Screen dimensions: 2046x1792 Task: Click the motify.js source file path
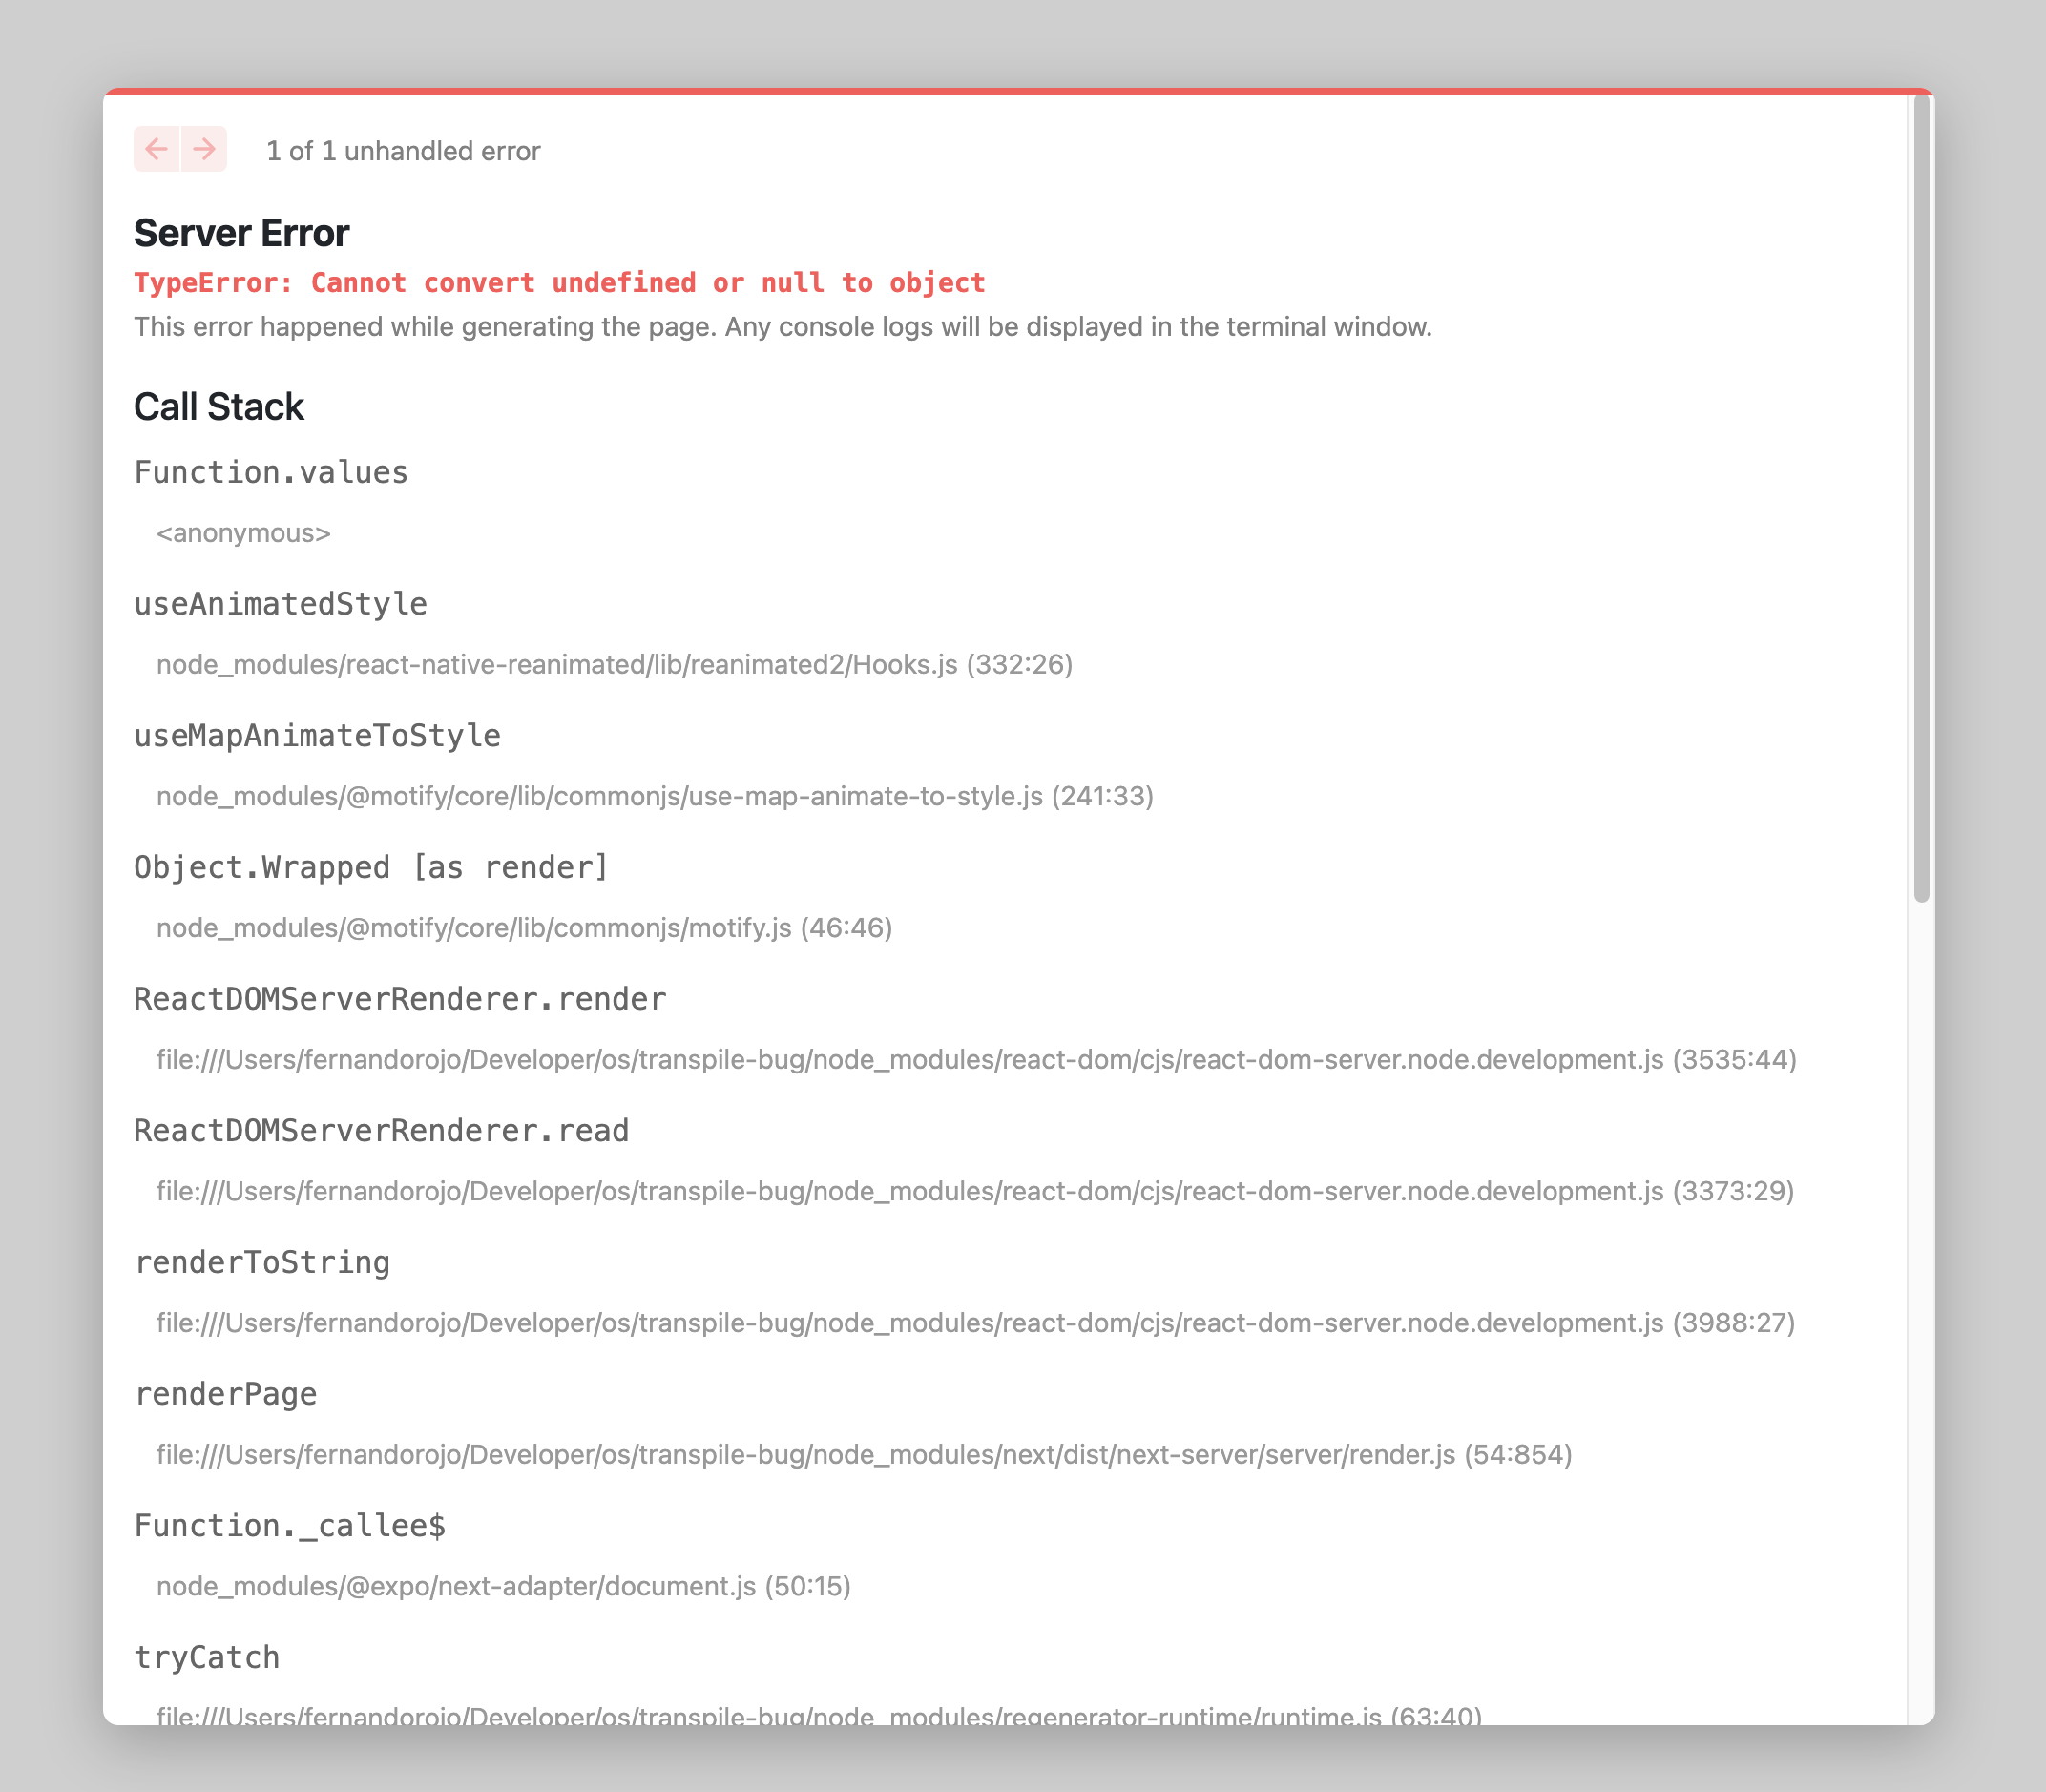coord(524,928)
